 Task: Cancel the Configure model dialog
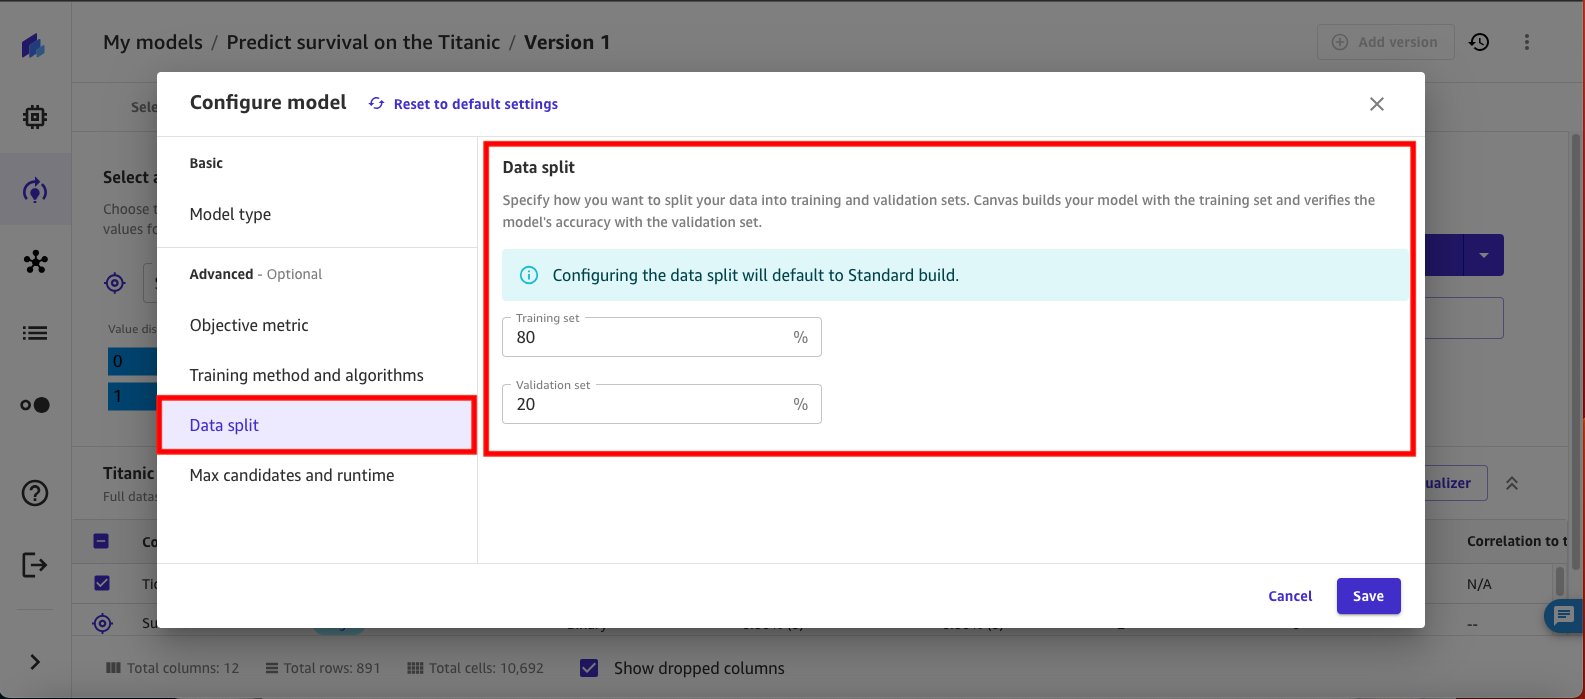[x=1290, y=596]
